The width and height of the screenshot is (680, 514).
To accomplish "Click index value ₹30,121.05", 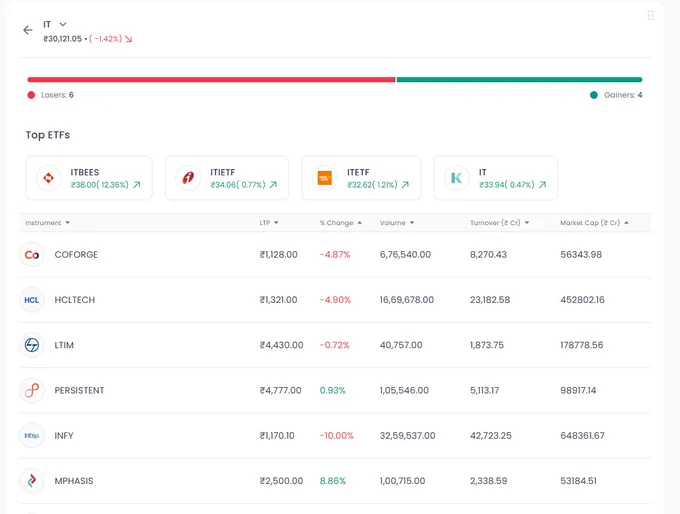I will click(x=62, y=39).
